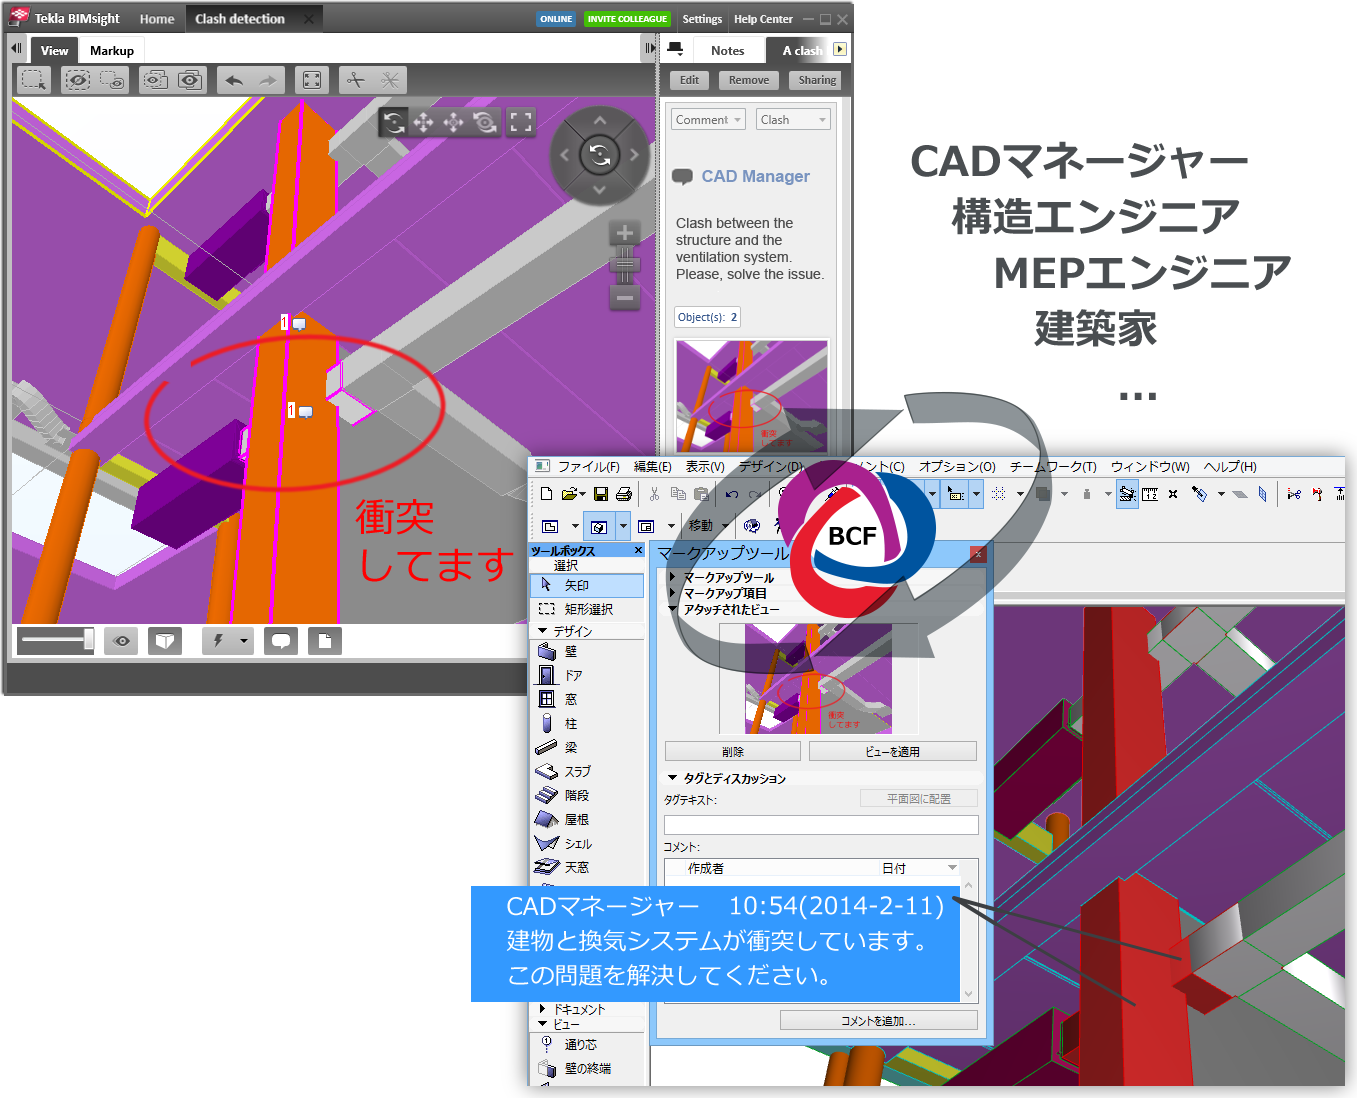Toggle object visibility with the eye icon
Viewport: 1357px width, 1098px height.
121,641
